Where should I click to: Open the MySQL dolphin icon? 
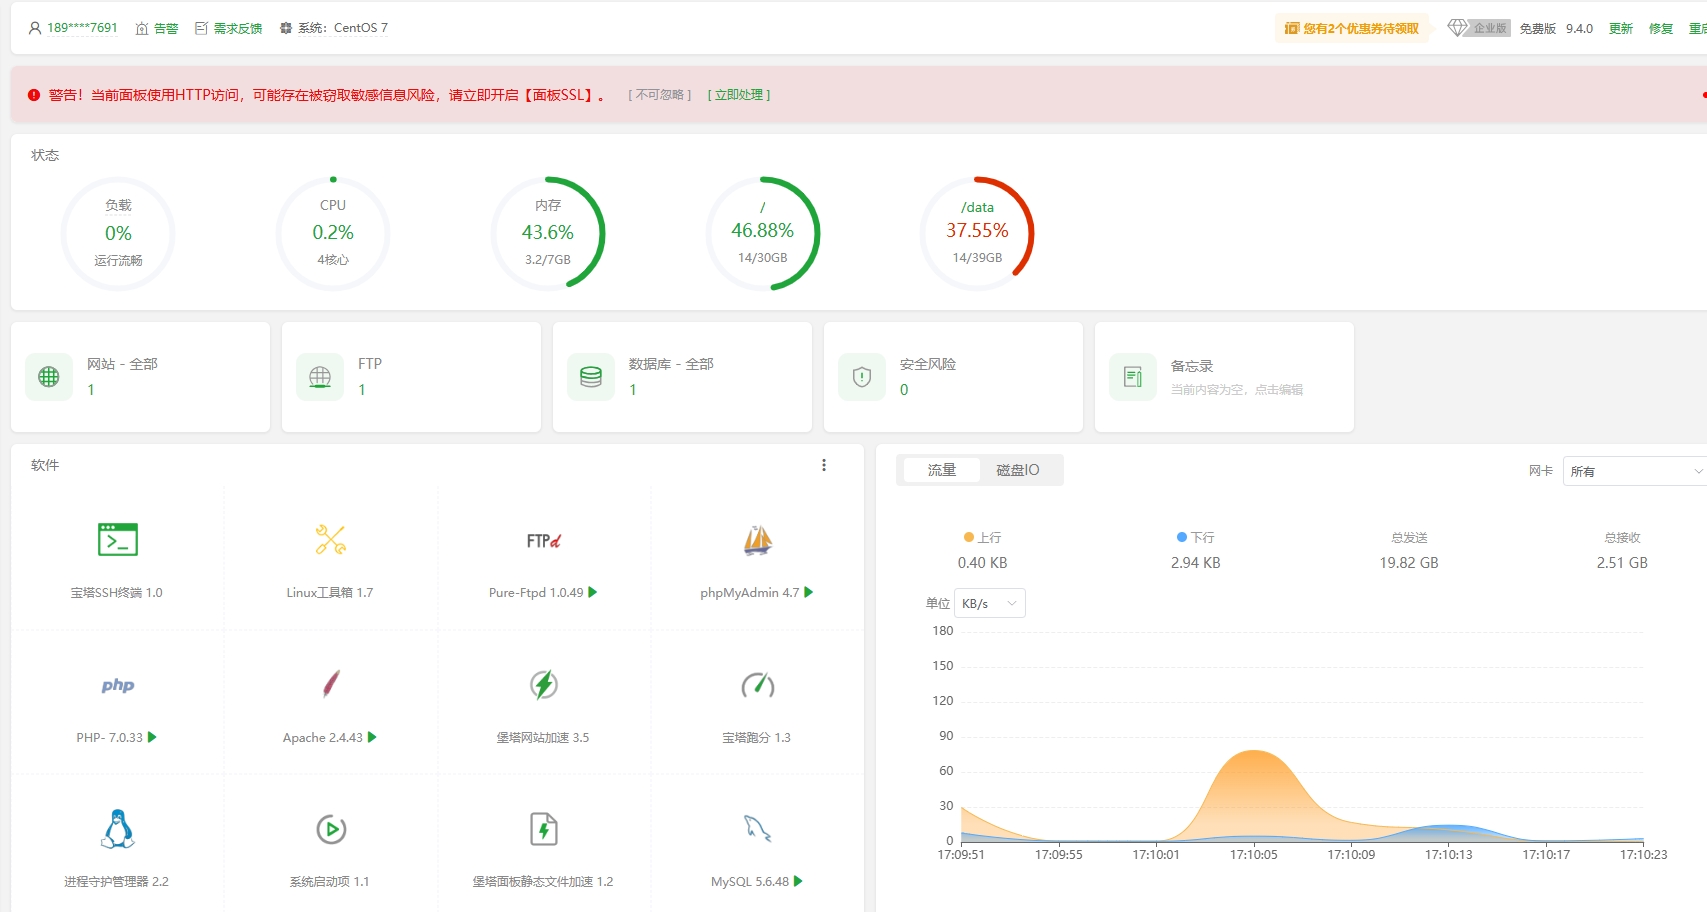point(758,829)
